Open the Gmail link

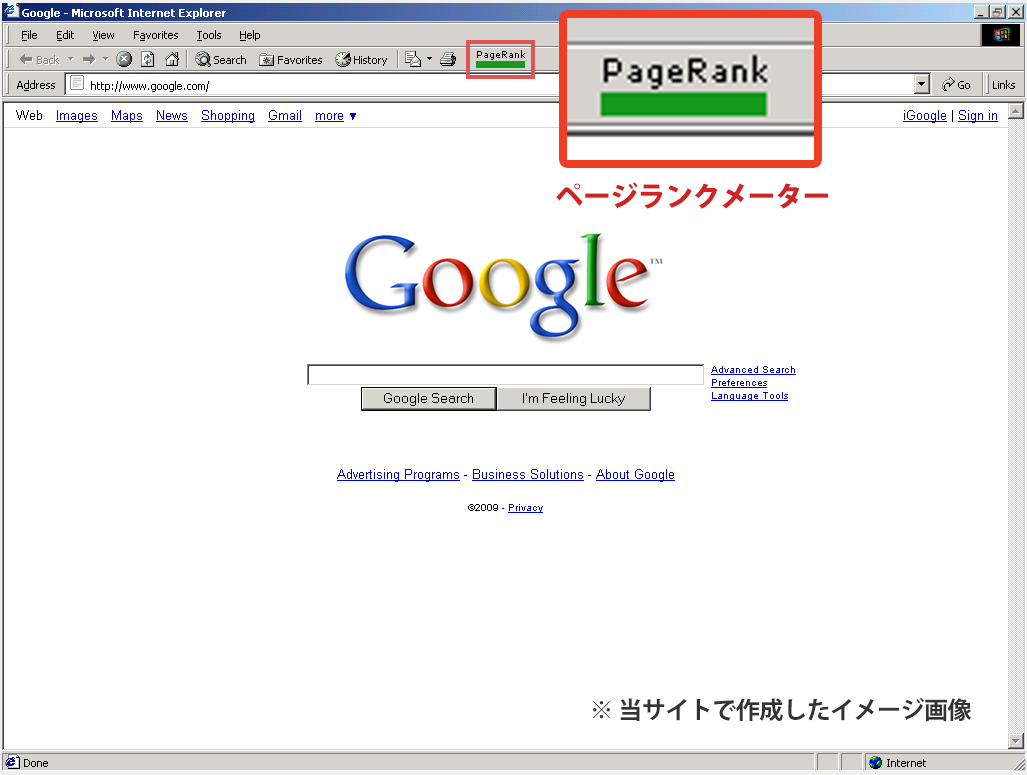(x=285, y=116)
